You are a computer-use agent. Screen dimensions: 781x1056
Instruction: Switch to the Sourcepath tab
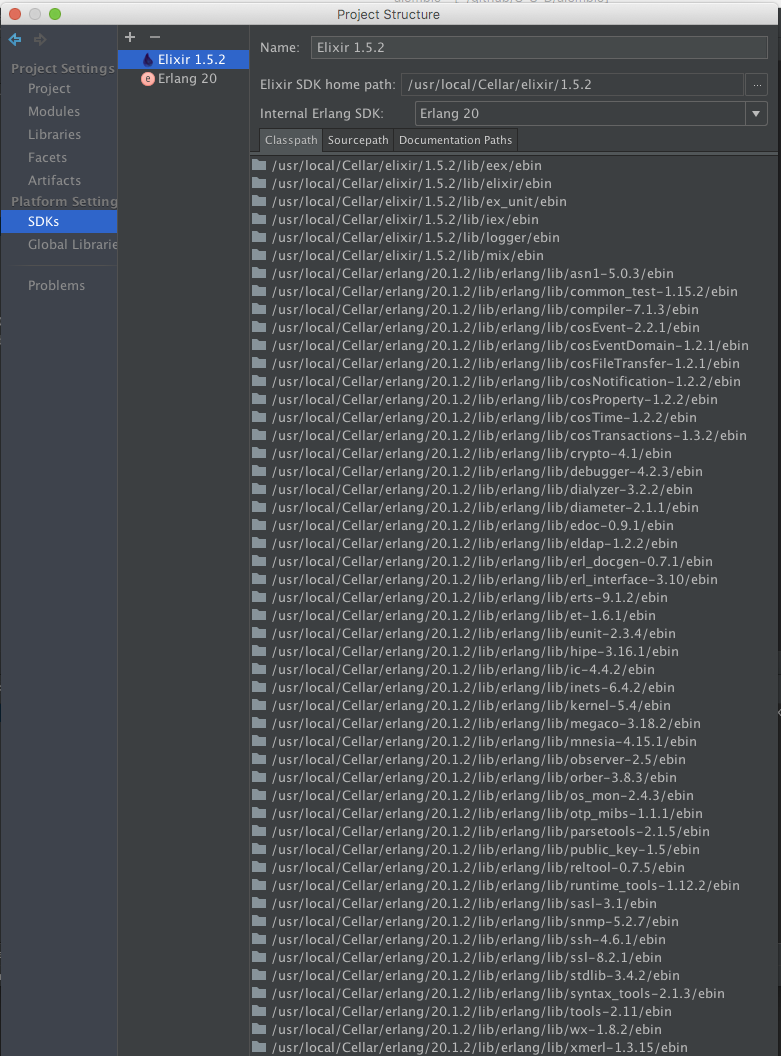tap(358, 140)
